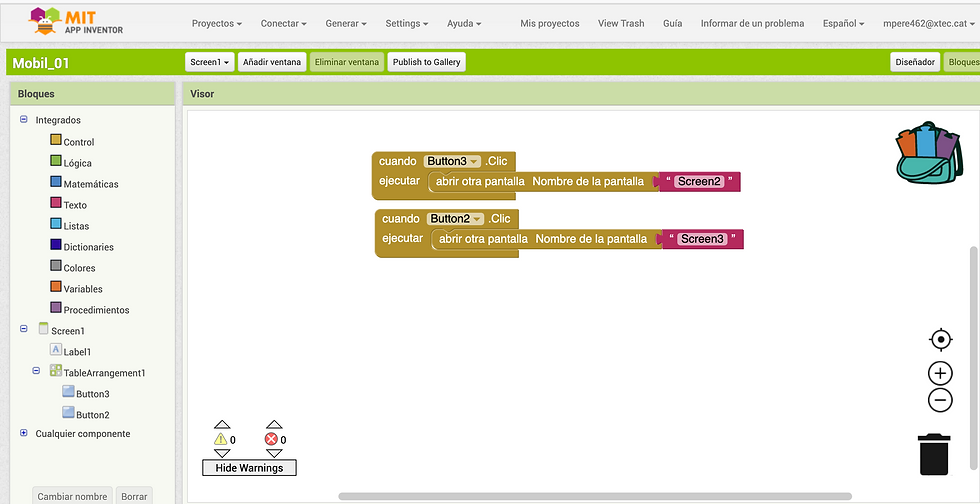Click the Eliminar ventana button
The height and width of the screenshot is (504, 980).
pos(347,62)
